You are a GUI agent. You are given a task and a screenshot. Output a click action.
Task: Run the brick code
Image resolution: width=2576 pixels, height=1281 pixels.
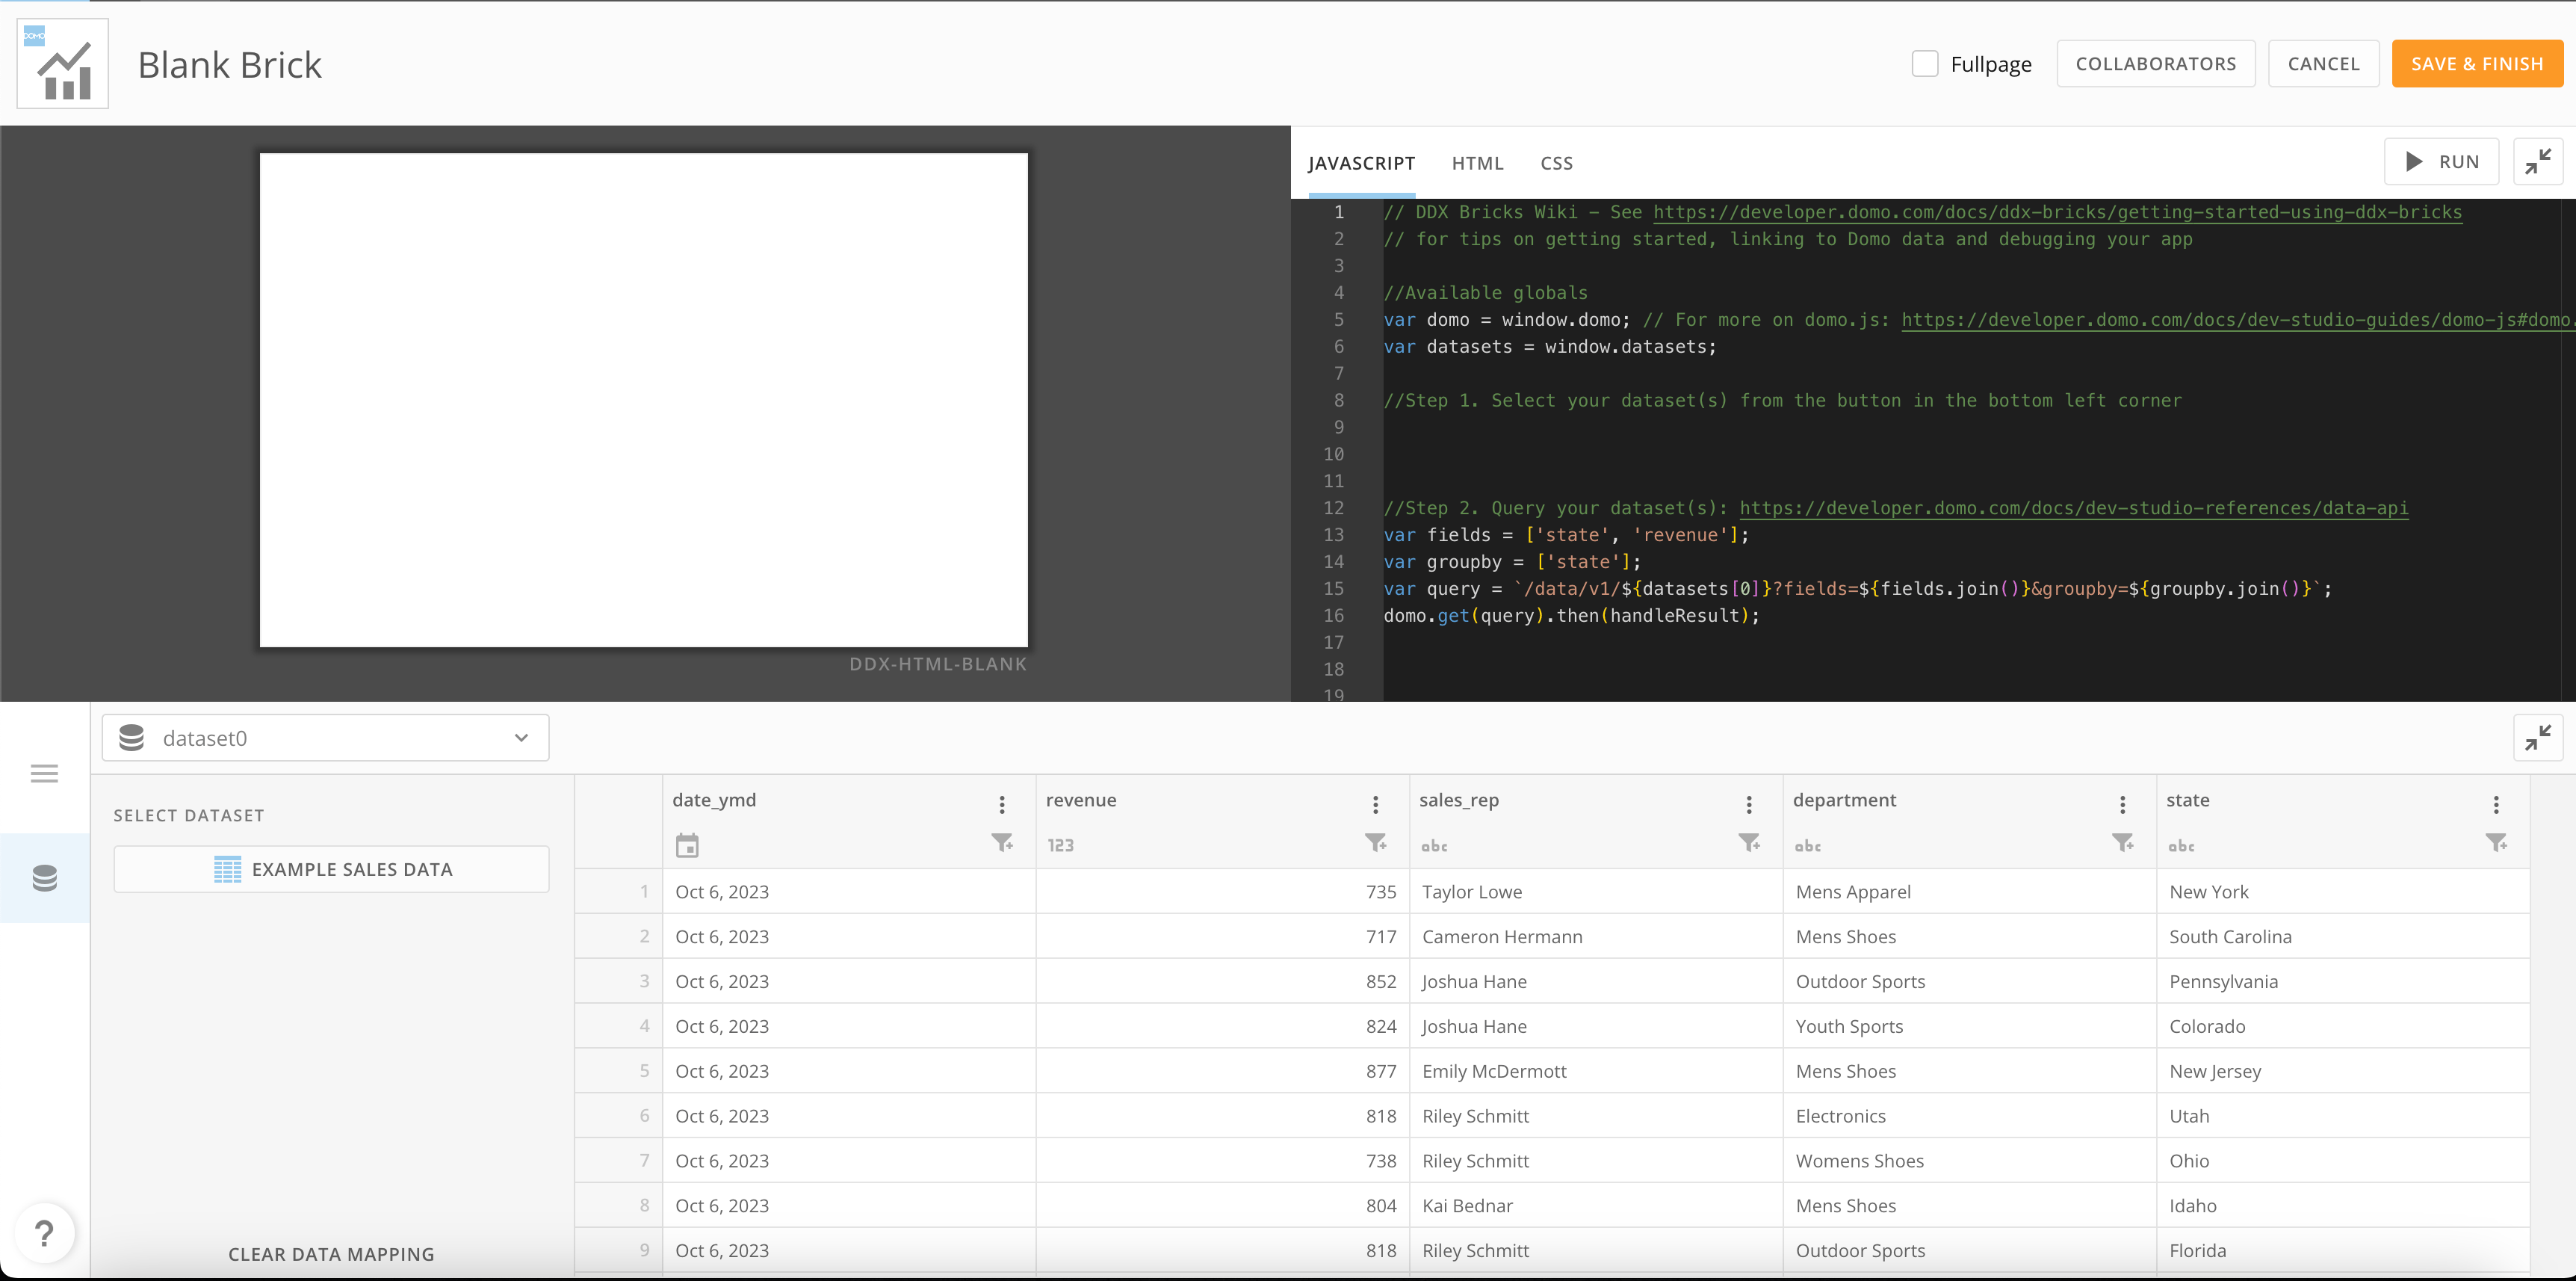pos(2442,162)
